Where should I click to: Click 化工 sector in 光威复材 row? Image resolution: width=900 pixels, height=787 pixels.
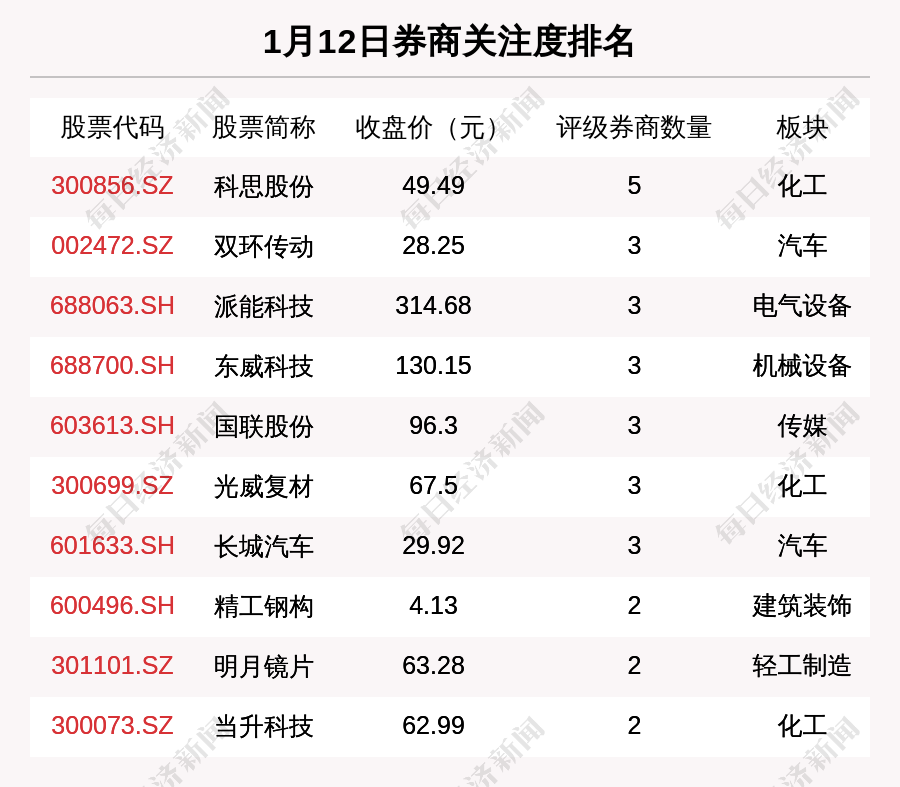802,486
